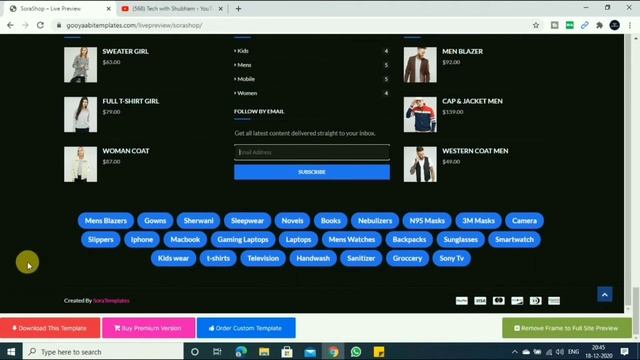Image resolution: width=640 pixels, height=360 pixels.
Task: Open the Mobile category link
Action: click(x=246, y=79)
